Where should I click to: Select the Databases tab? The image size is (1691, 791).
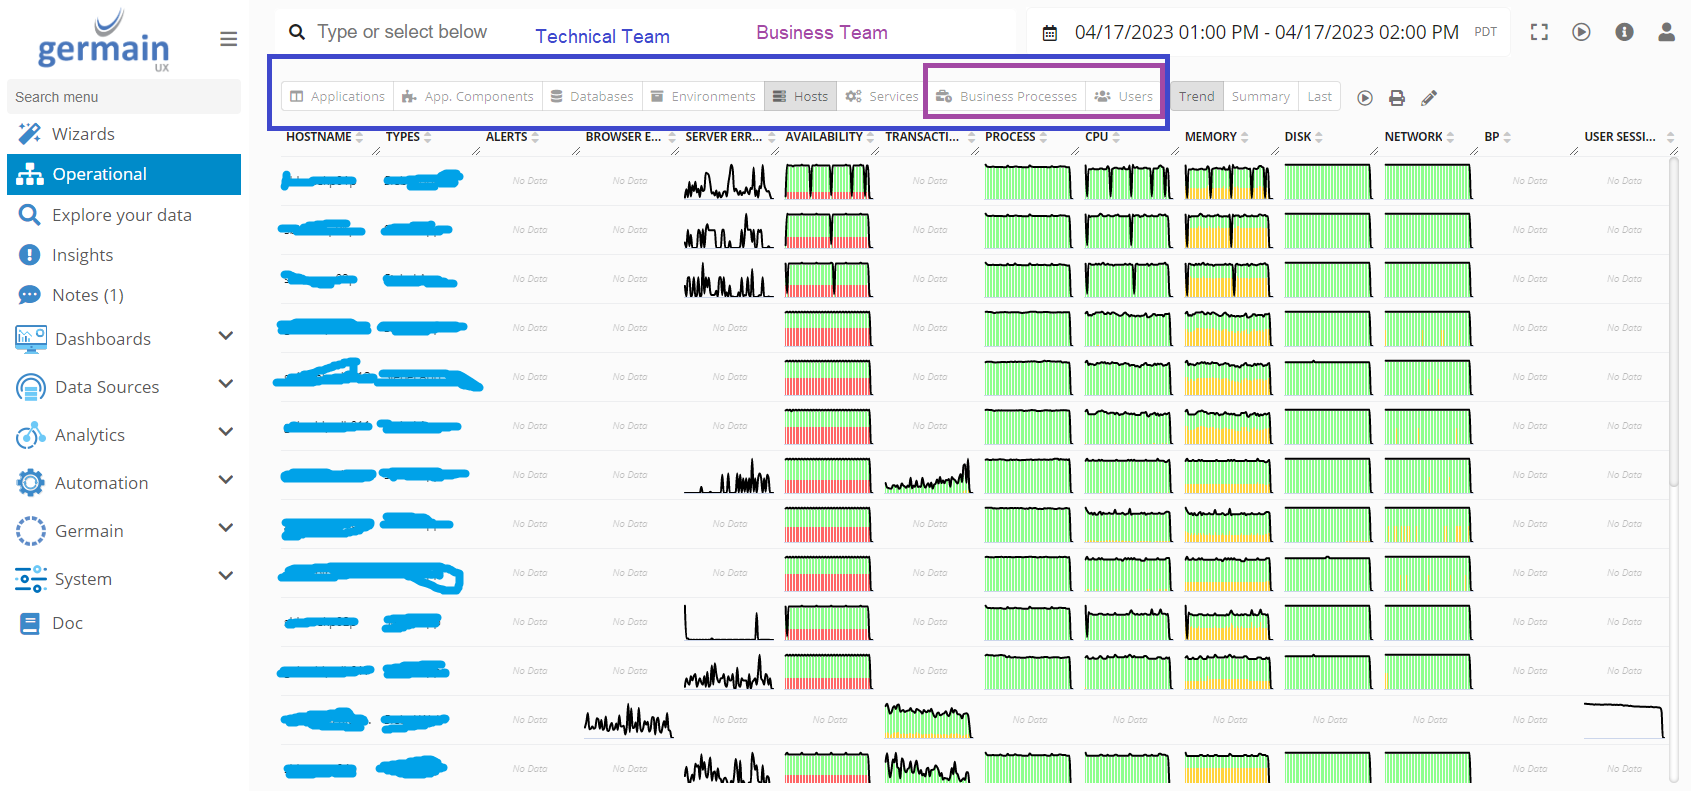pos(592,97)
